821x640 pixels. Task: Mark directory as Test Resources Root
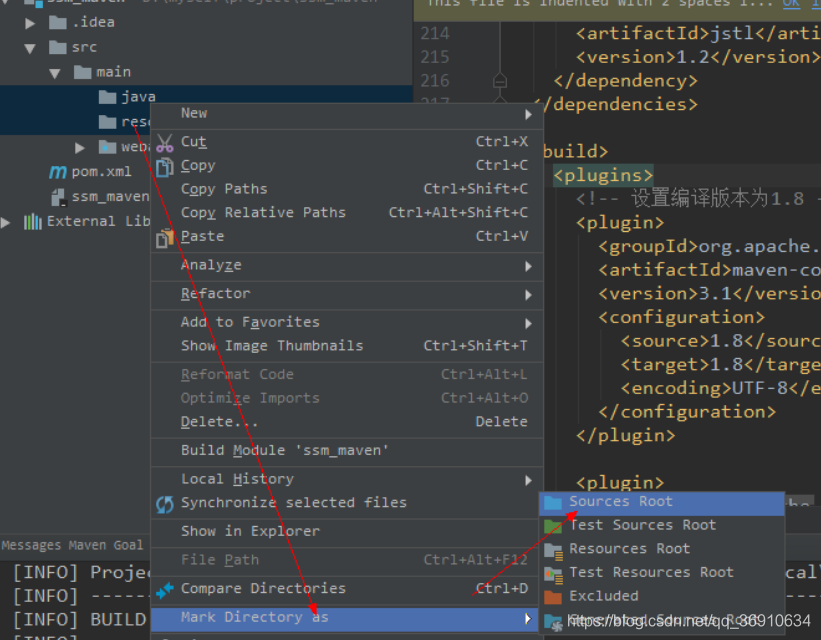click(x=662, y=572)
